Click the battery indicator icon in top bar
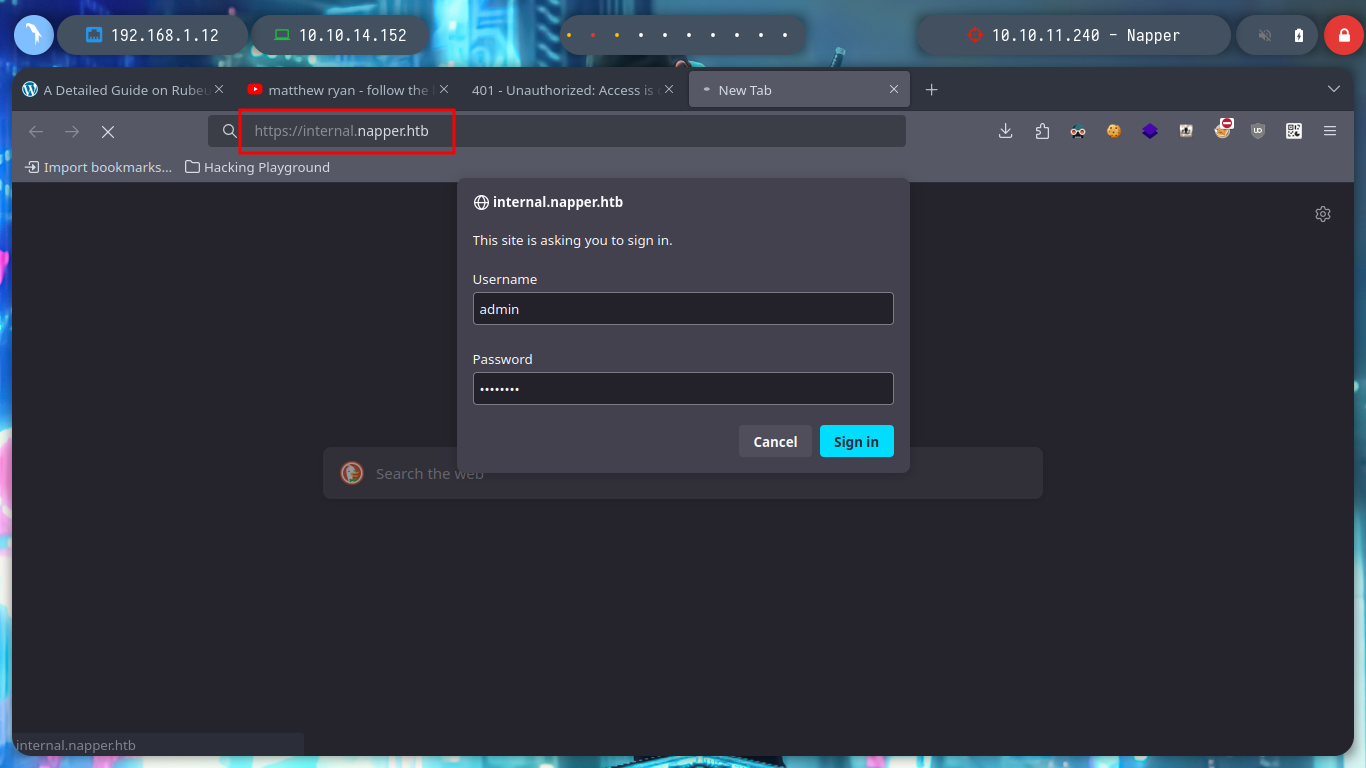 1299,35
